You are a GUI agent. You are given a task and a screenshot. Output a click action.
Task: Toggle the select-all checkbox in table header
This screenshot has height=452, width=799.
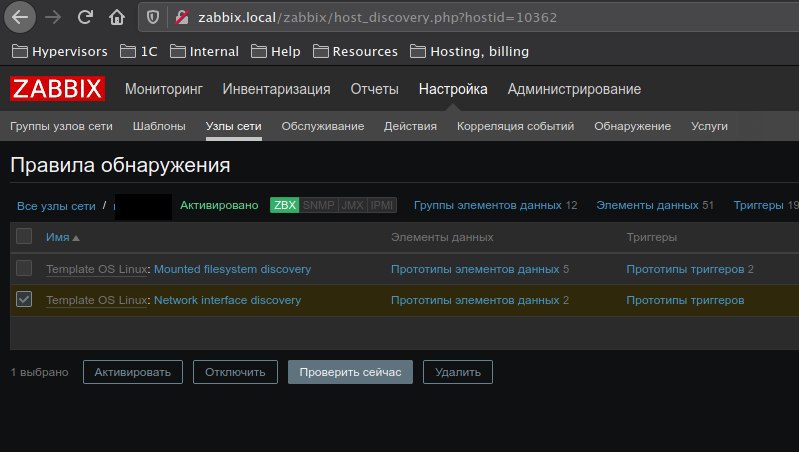coord(24,236)
